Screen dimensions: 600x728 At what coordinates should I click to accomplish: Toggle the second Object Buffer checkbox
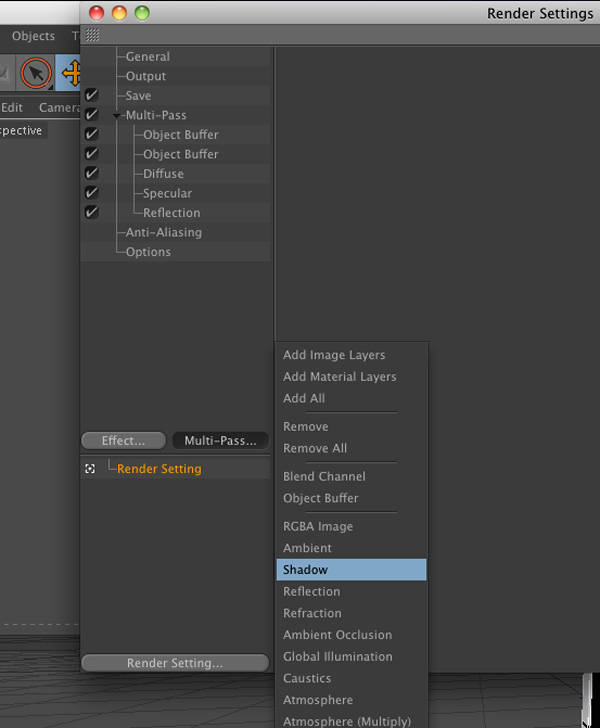pos(91,154)
